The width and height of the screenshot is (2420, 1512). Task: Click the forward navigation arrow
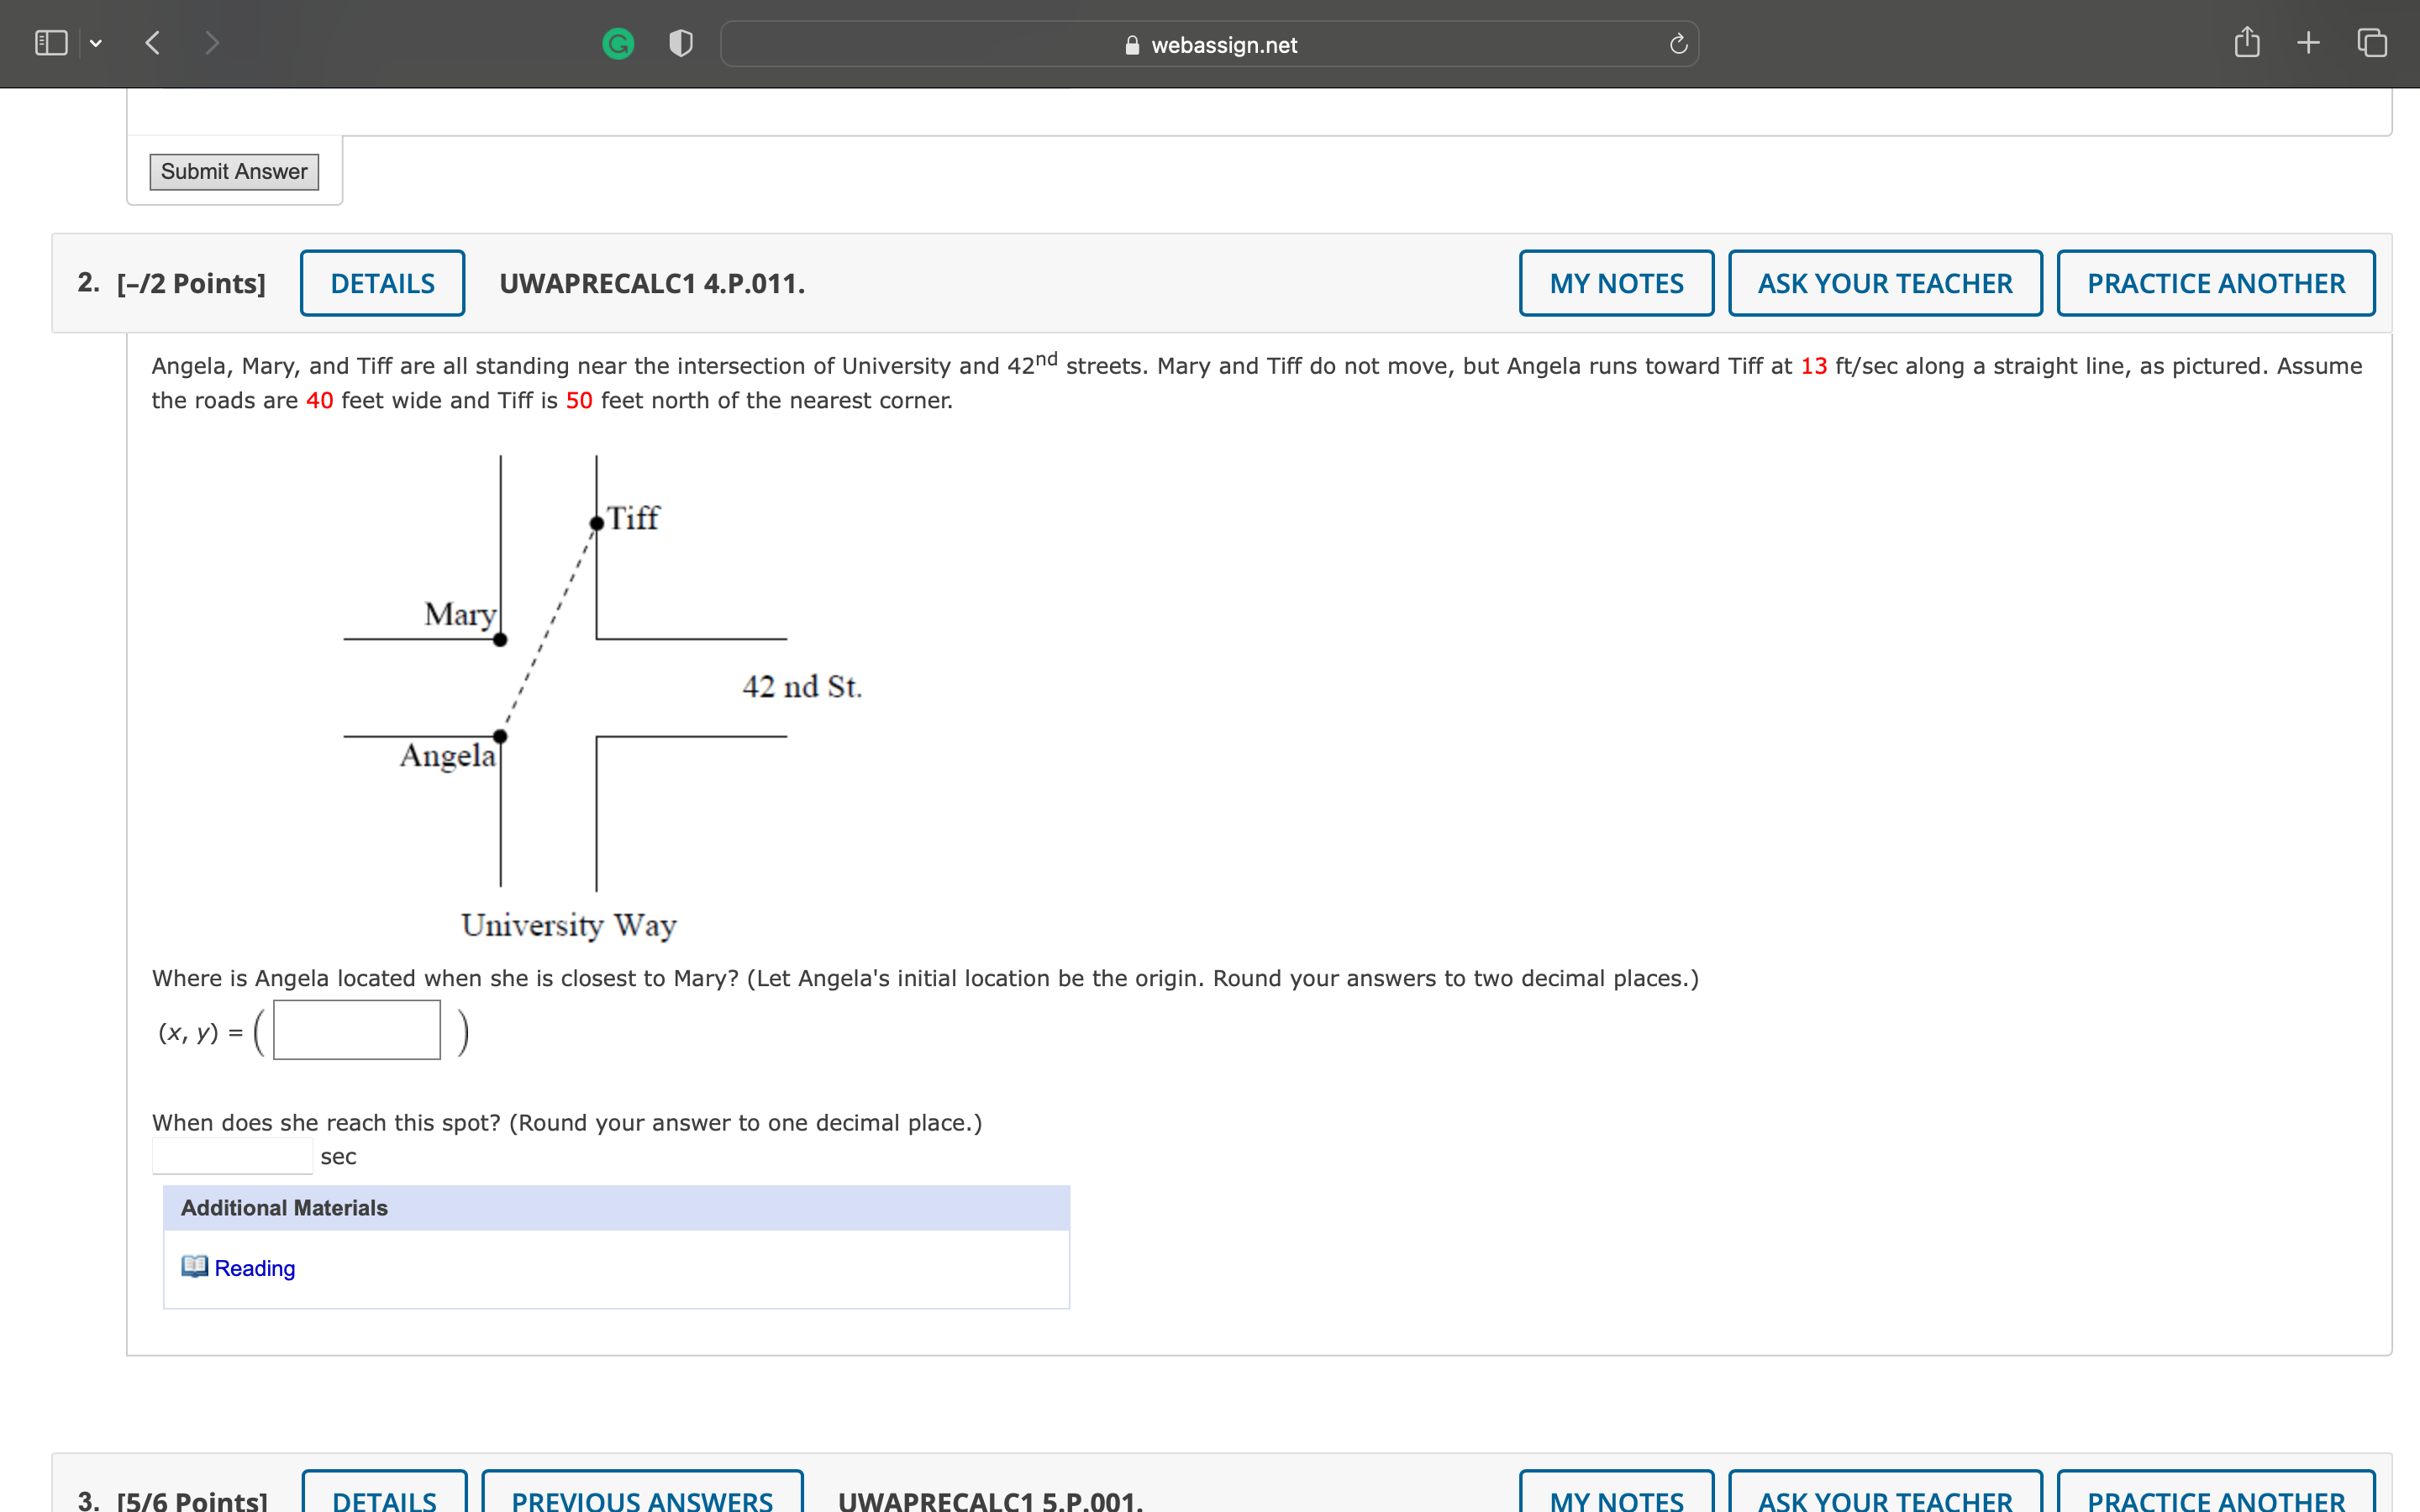(211, 43)
